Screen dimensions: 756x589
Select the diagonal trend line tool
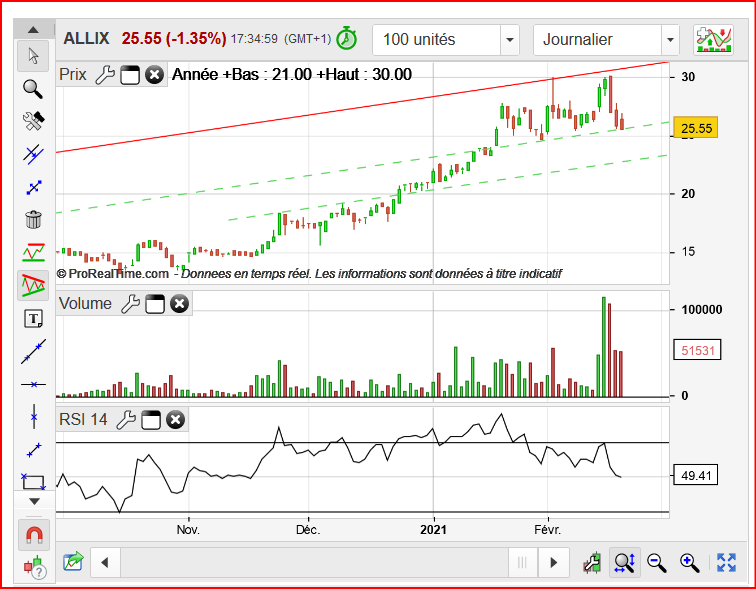[x=33, y=351]
